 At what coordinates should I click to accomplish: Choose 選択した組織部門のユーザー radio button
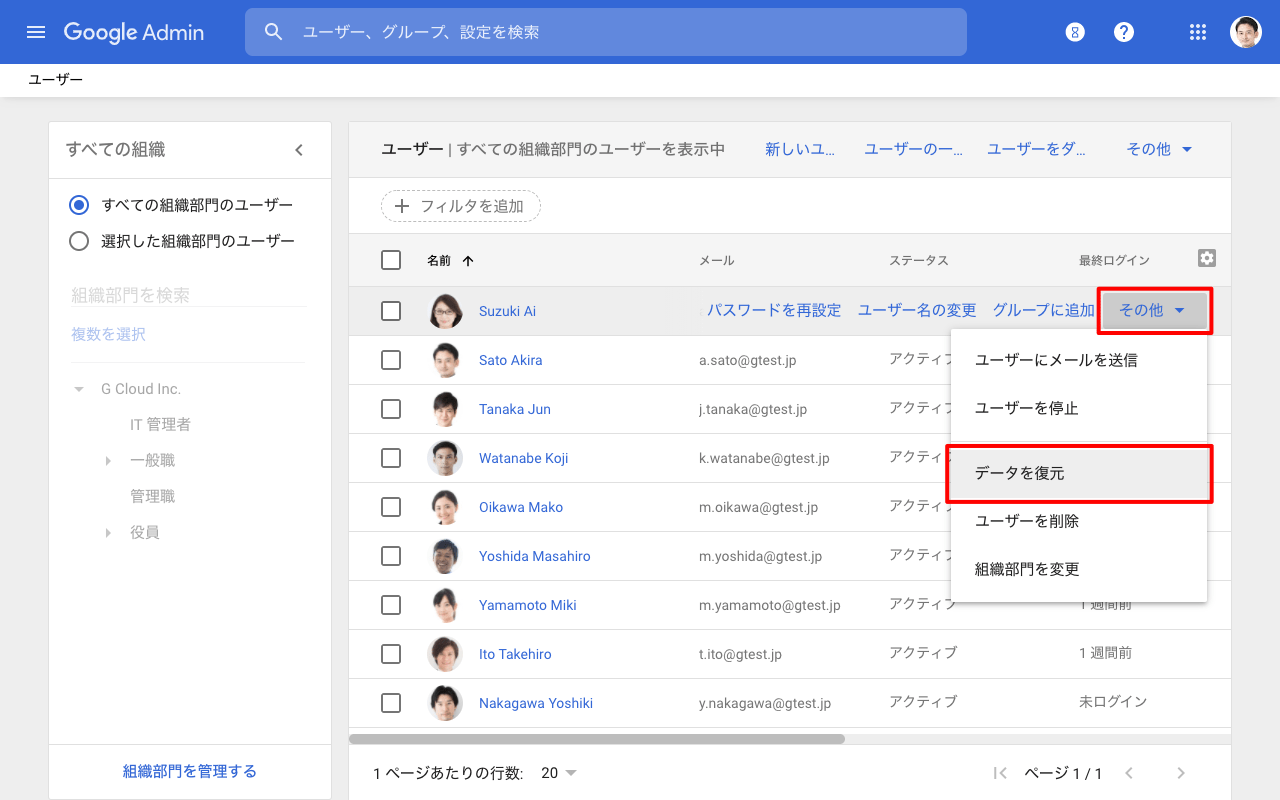click(x=79, y=241)
